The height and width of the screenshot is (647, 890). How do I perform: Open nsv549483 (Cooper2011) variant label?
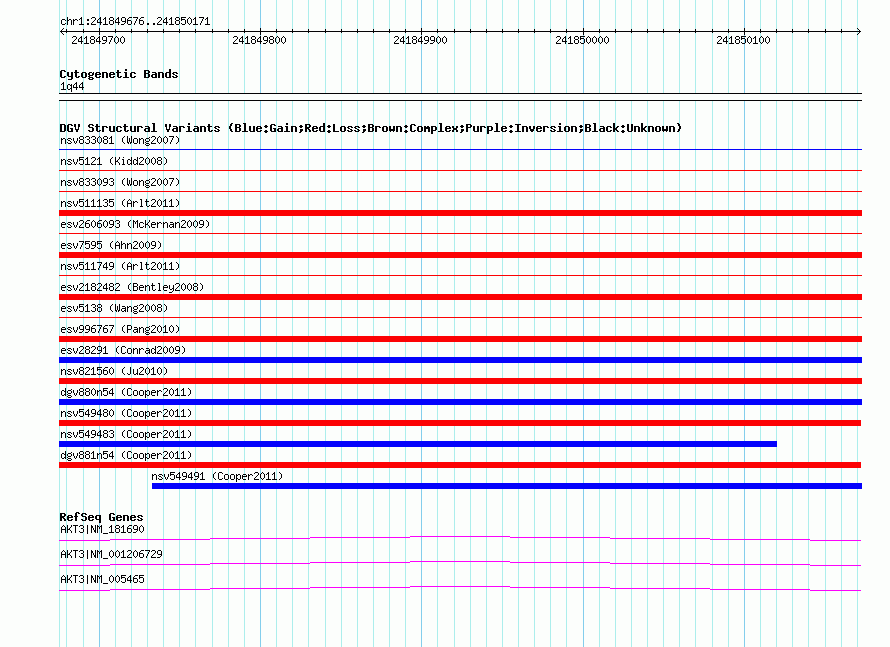(126, 434)
